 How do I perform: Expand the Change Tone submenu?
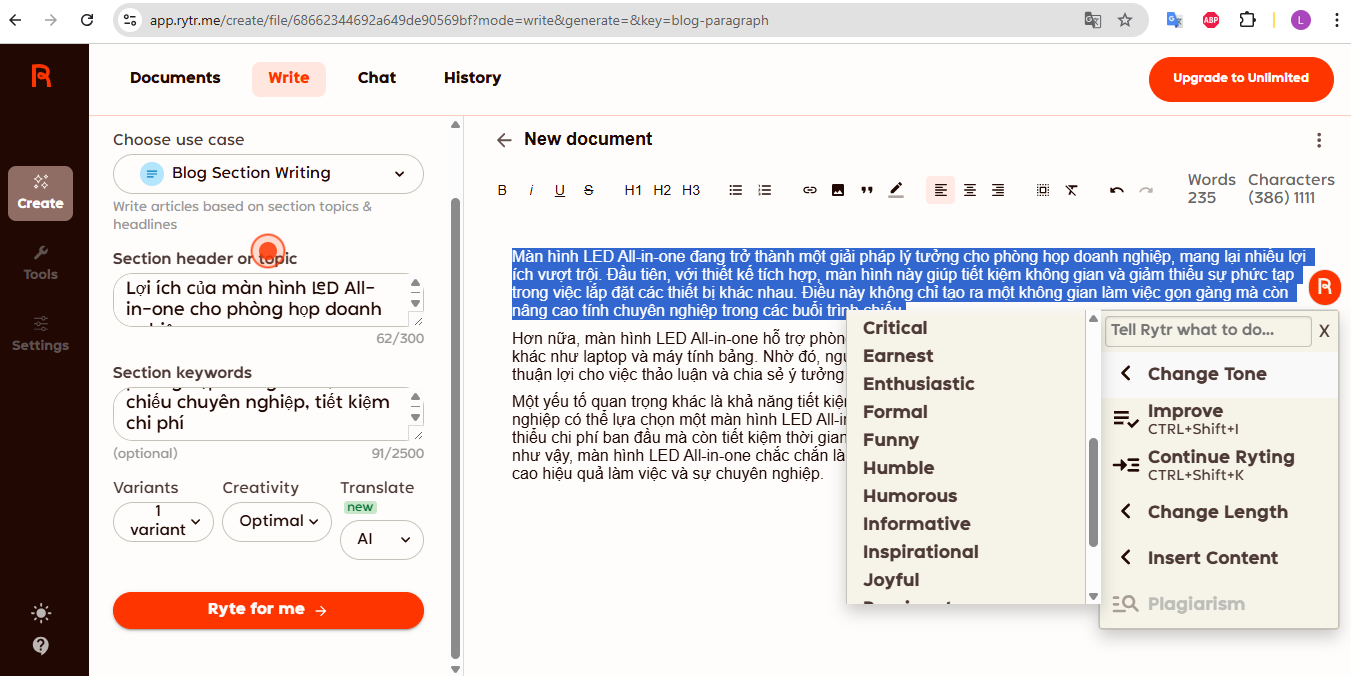coord(1219,374)
